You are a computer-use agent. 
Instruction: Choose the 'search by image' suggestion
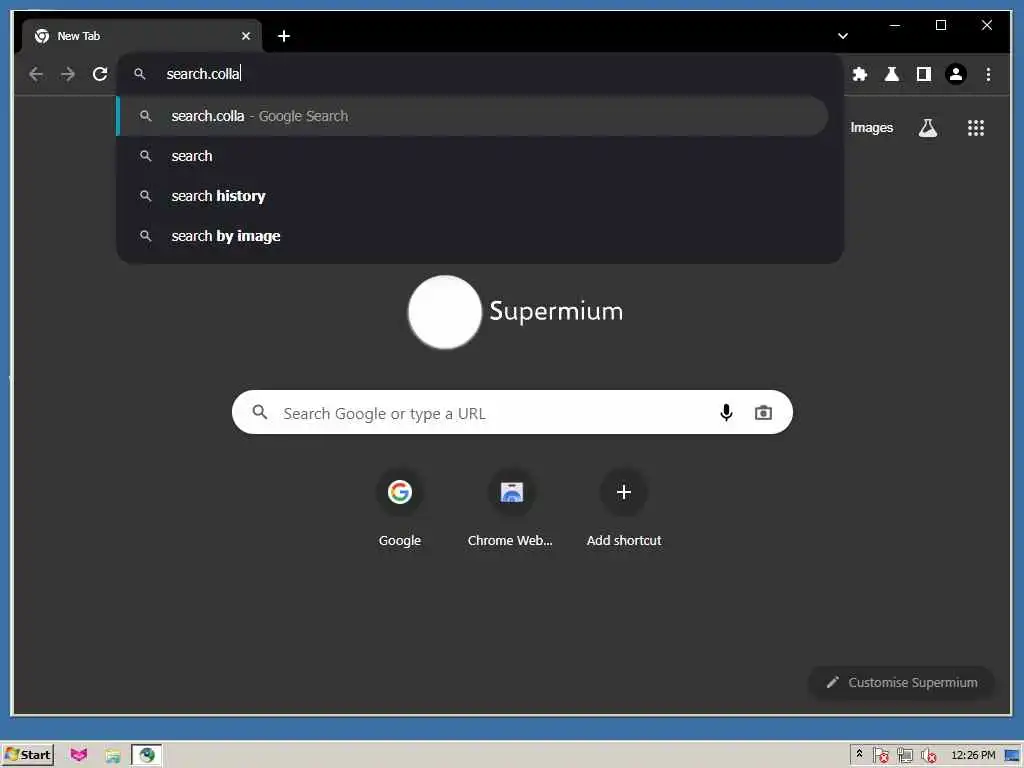click(x=473, y=236)
